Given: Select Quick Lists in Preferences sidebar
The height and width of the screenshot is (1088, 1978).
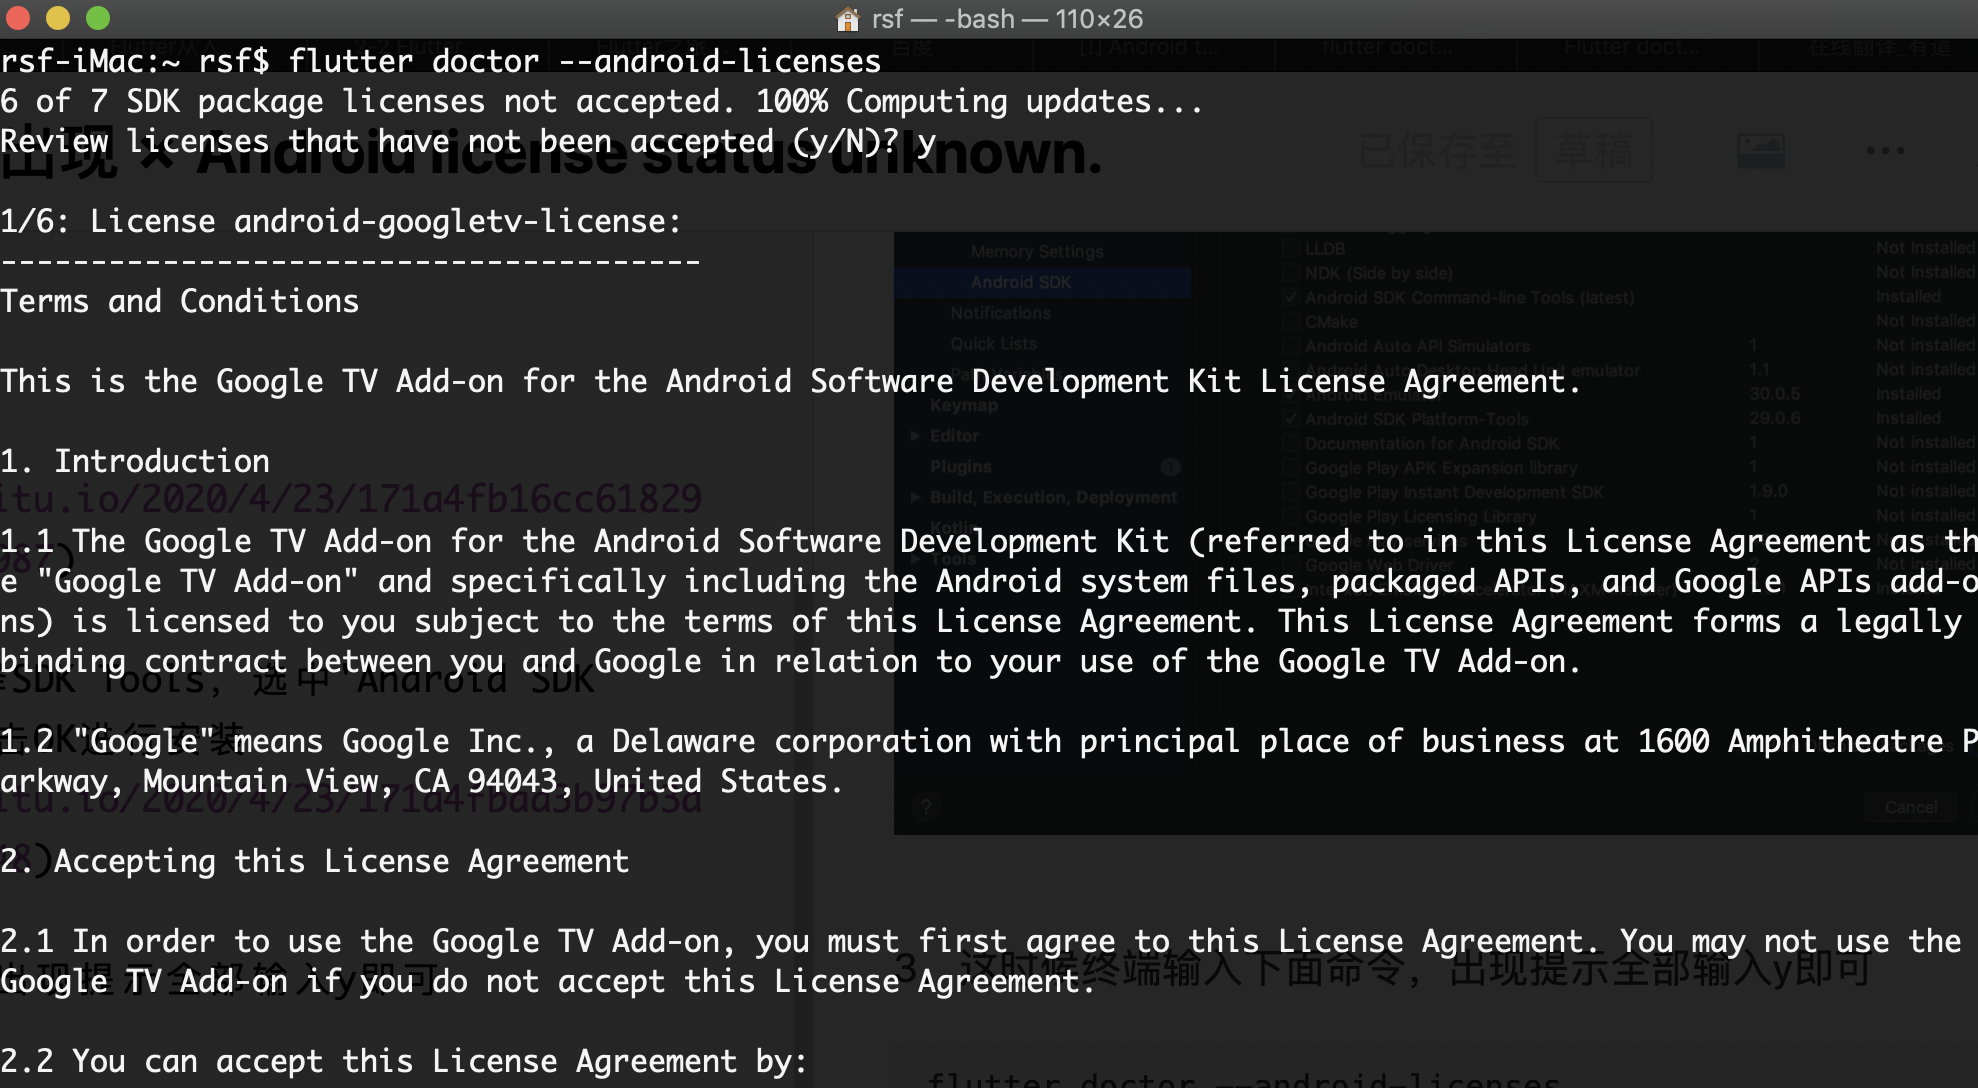Looking at the screenshot, I should pyautogui.click(x=993, y=343).
